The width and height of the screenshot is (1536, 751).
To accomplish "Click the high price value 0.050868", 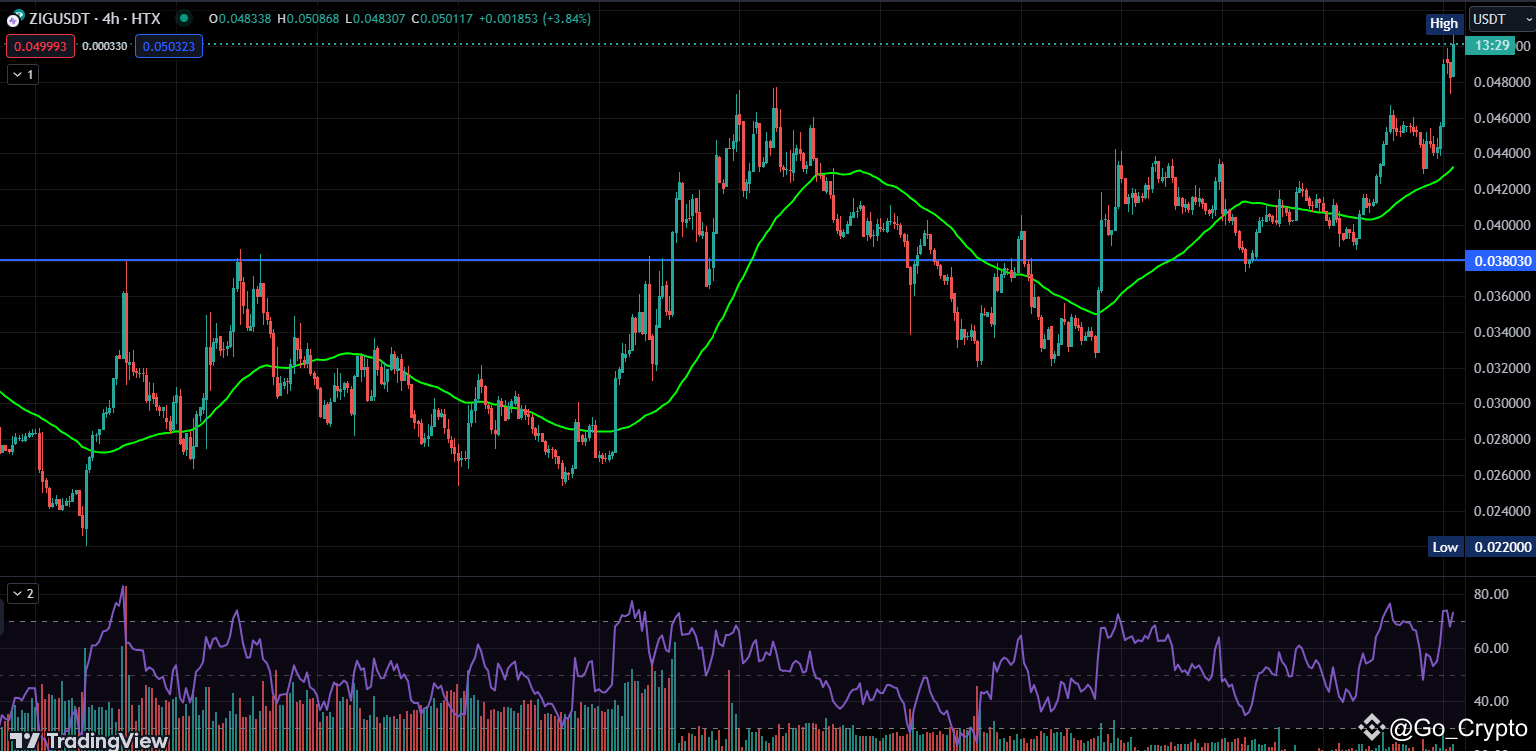I will point(311,19).
